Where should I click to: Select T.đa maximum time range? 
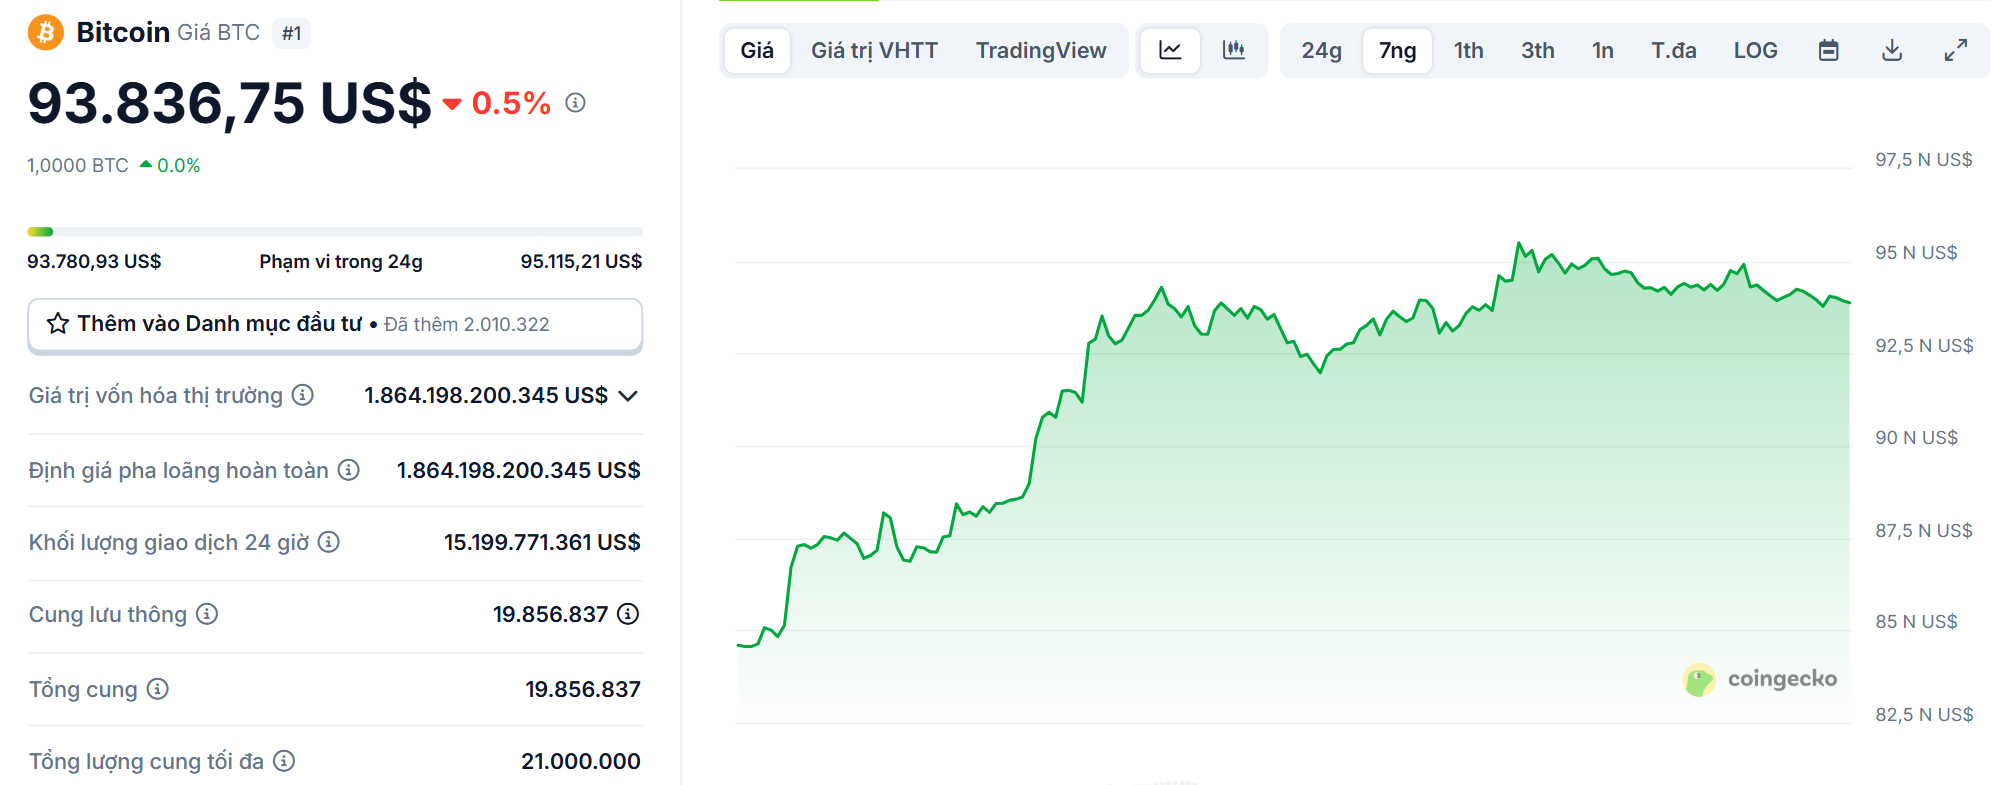click(1674, 50)
